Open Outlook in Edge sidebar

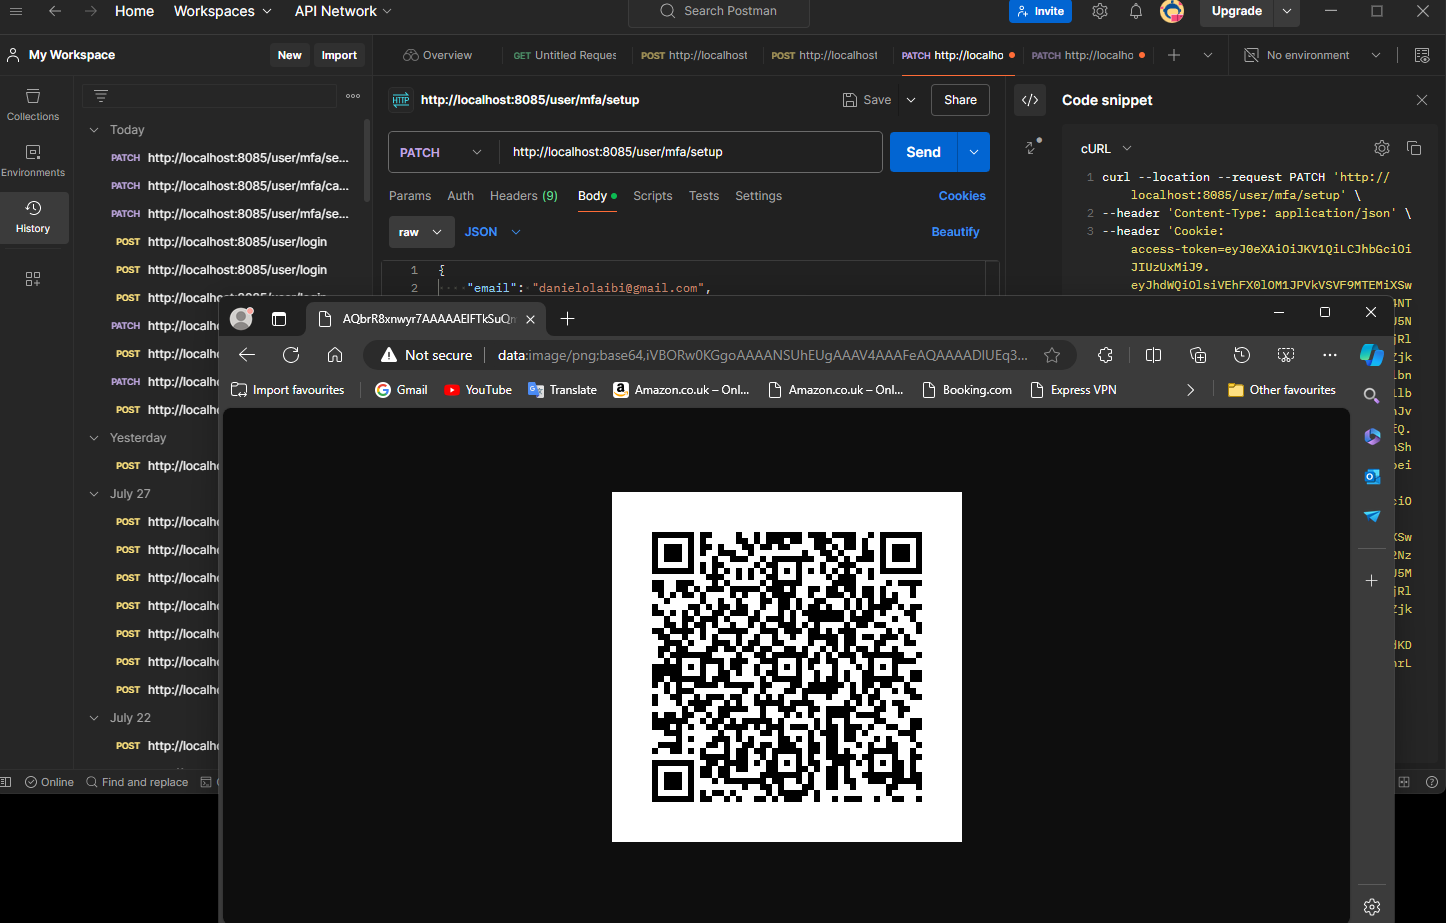pos(1372,476)
